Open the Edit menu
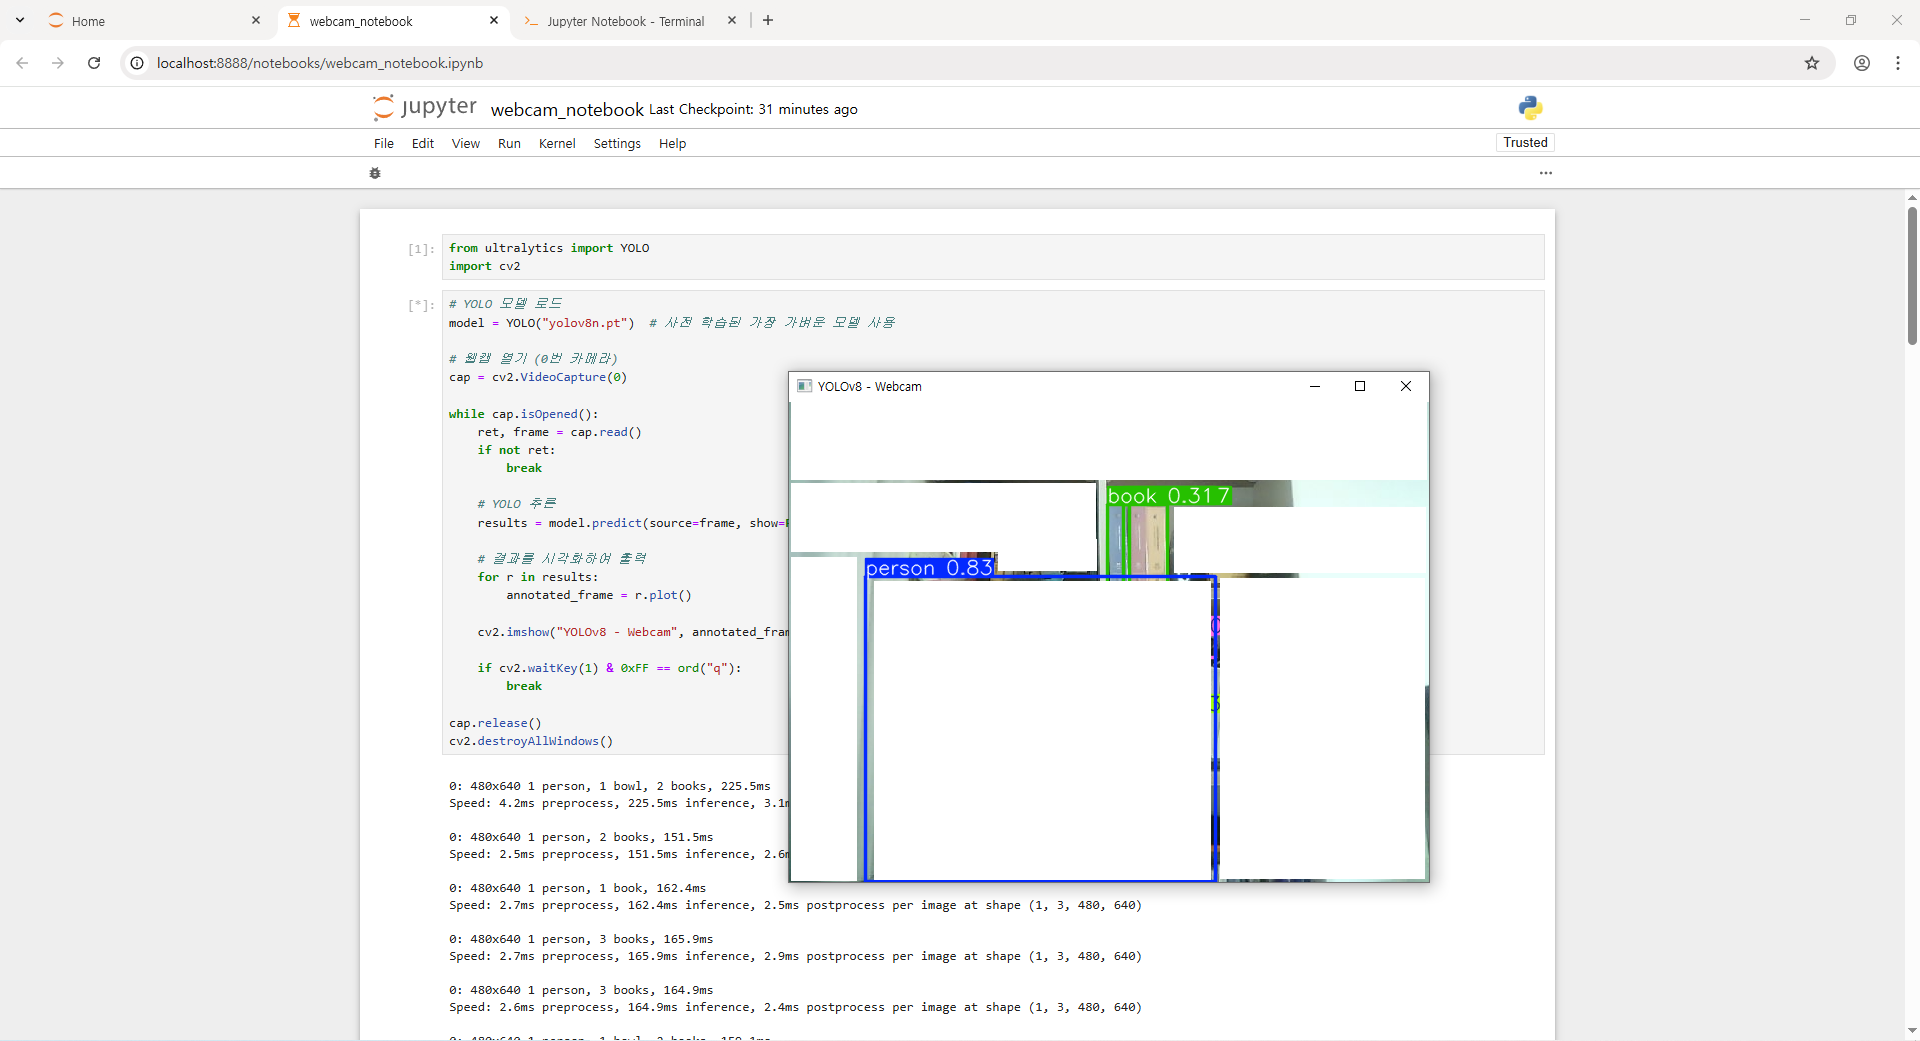Screen dimensions: 1920x1041 pos(423,143)
